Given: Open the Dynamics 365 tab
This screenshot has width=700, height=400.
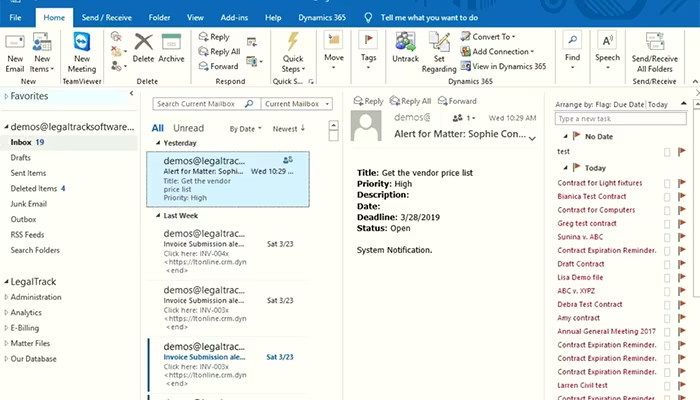Looking at the screenshot, I should (x=322, y=17).
